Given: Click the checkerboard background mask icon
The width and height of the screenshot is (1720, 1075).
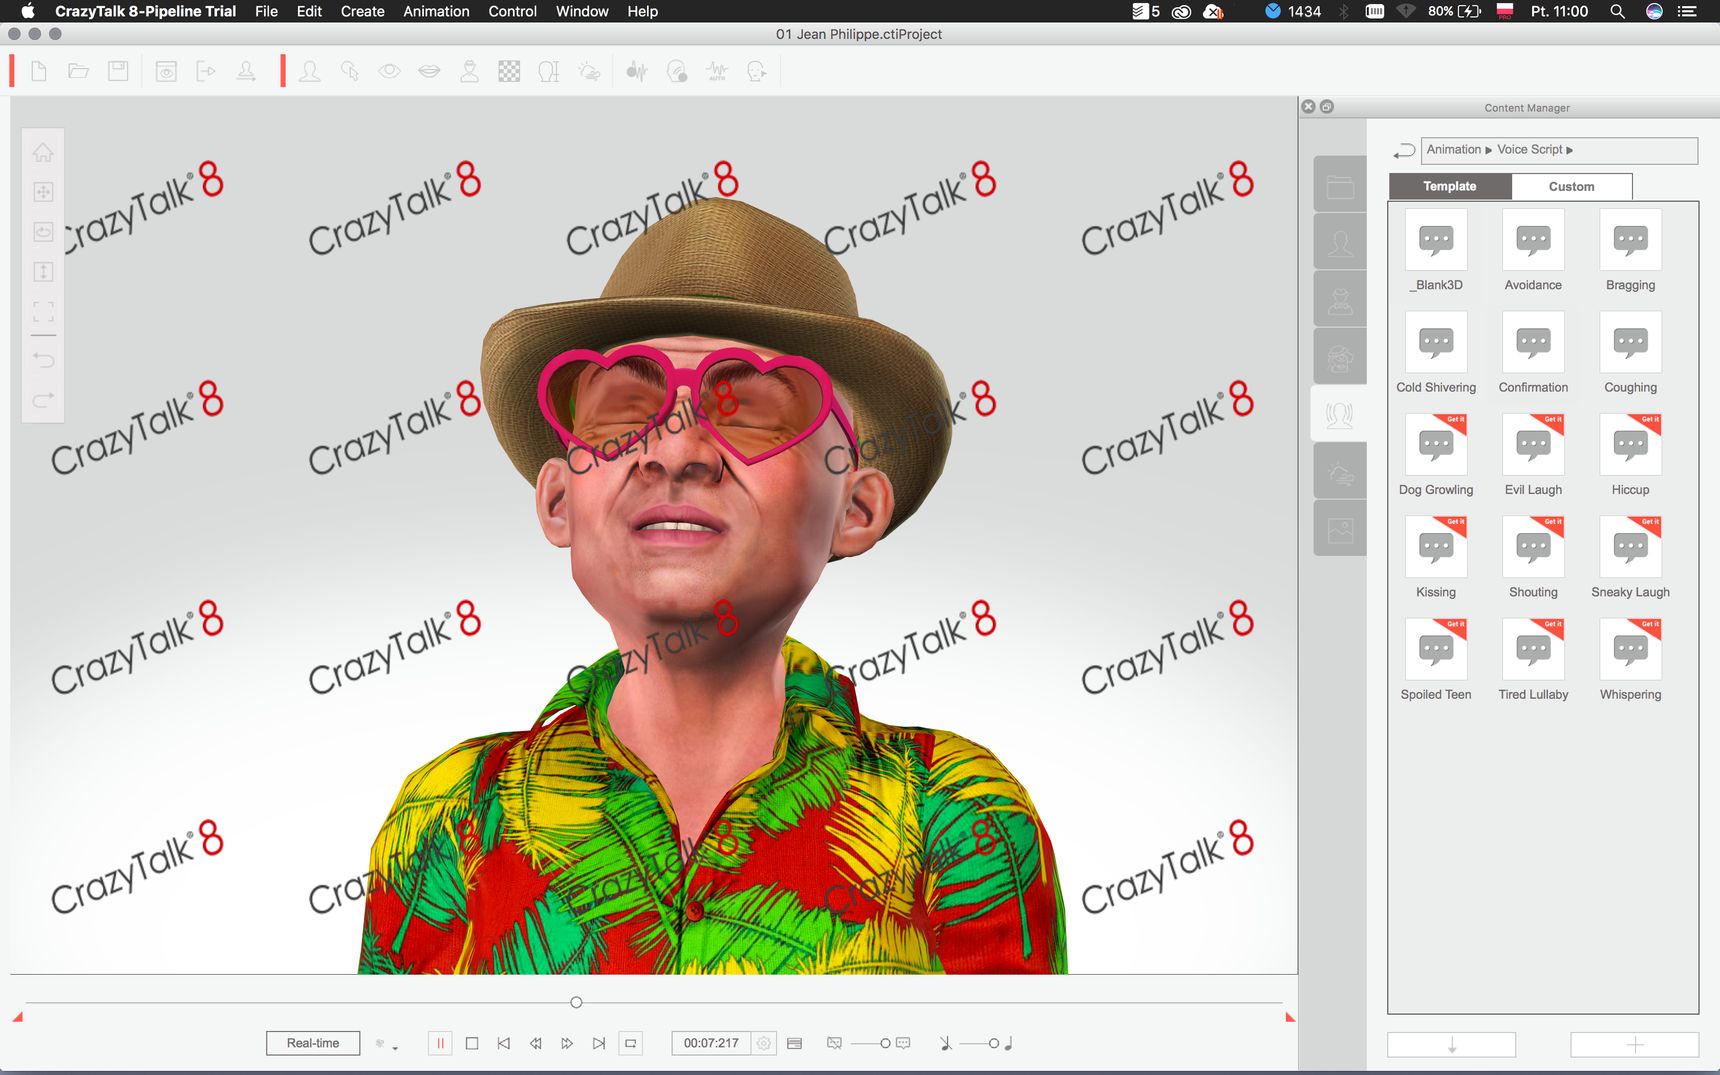Looking at the screenshot, I should 509,71.
